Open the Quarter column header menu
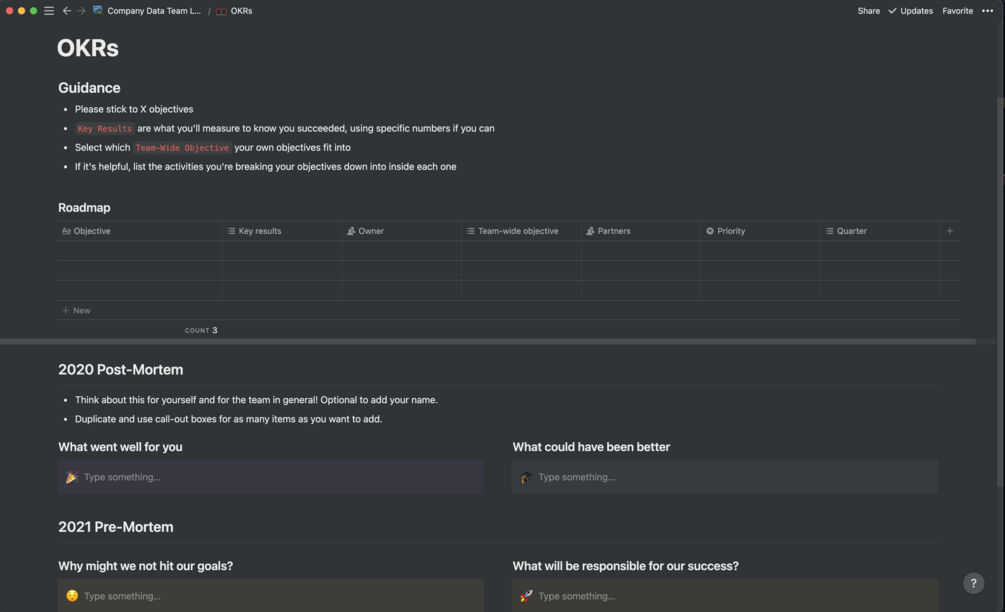1005x612 pixels. pyautogui.click(x=851, y=231)
